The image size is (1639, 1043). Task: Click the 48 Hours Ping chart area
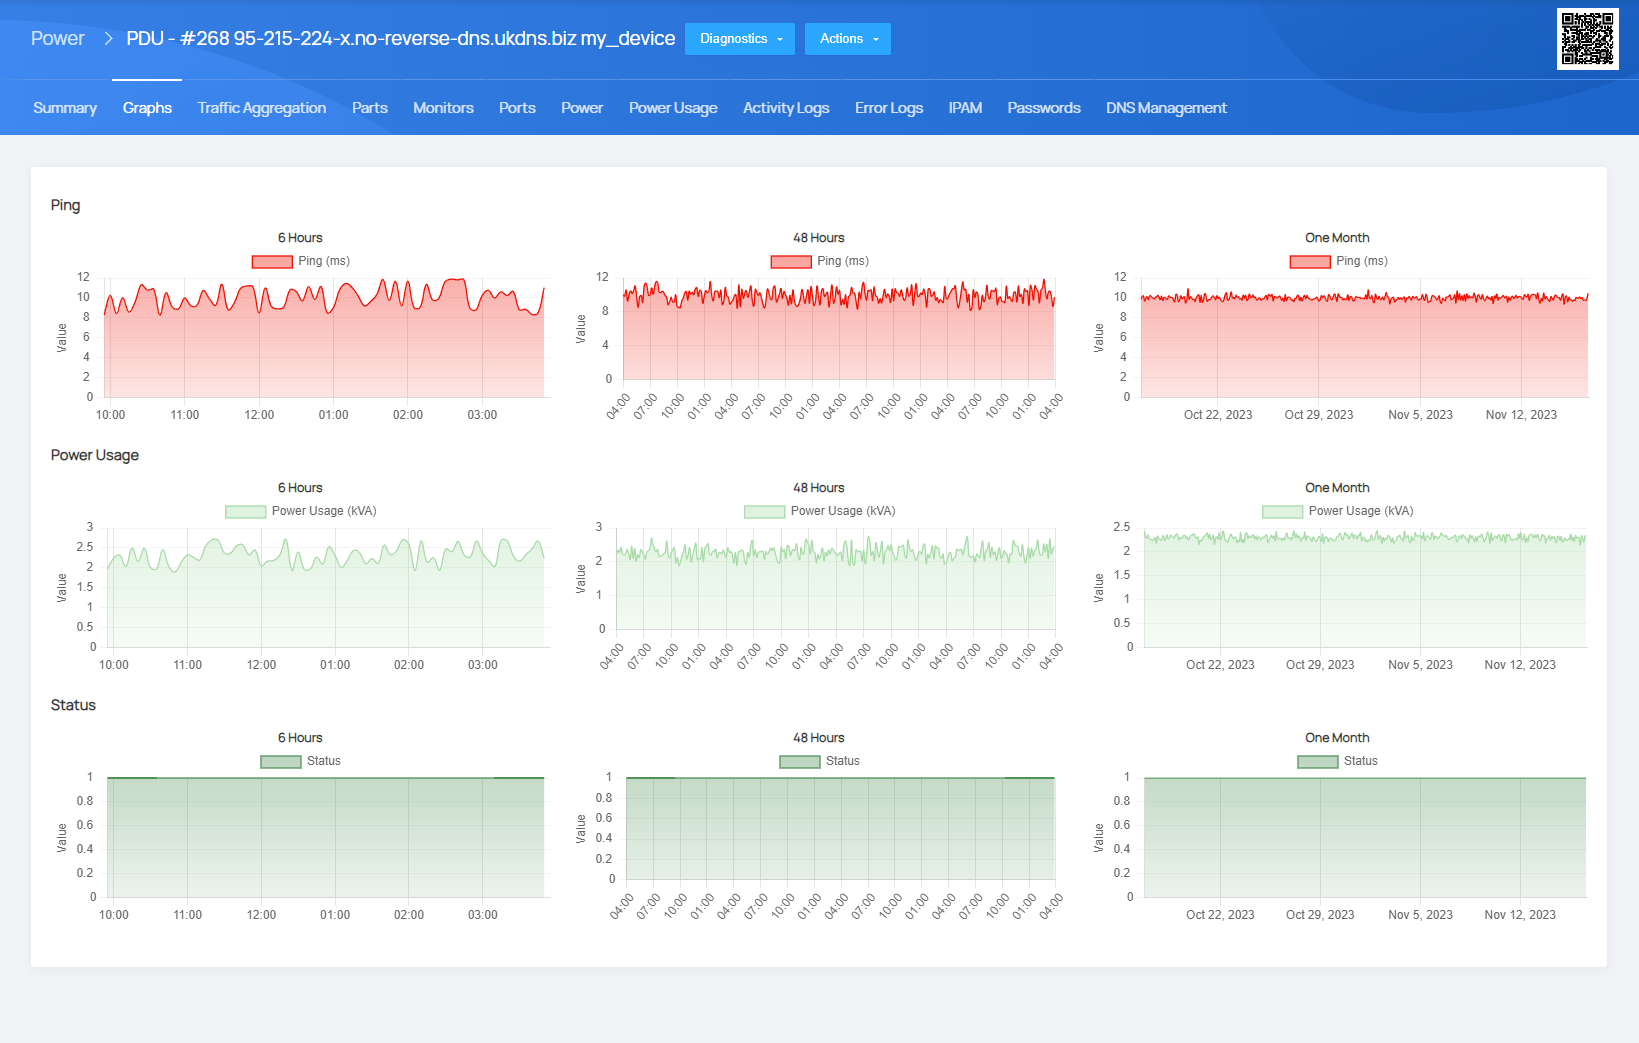[839, 329]
